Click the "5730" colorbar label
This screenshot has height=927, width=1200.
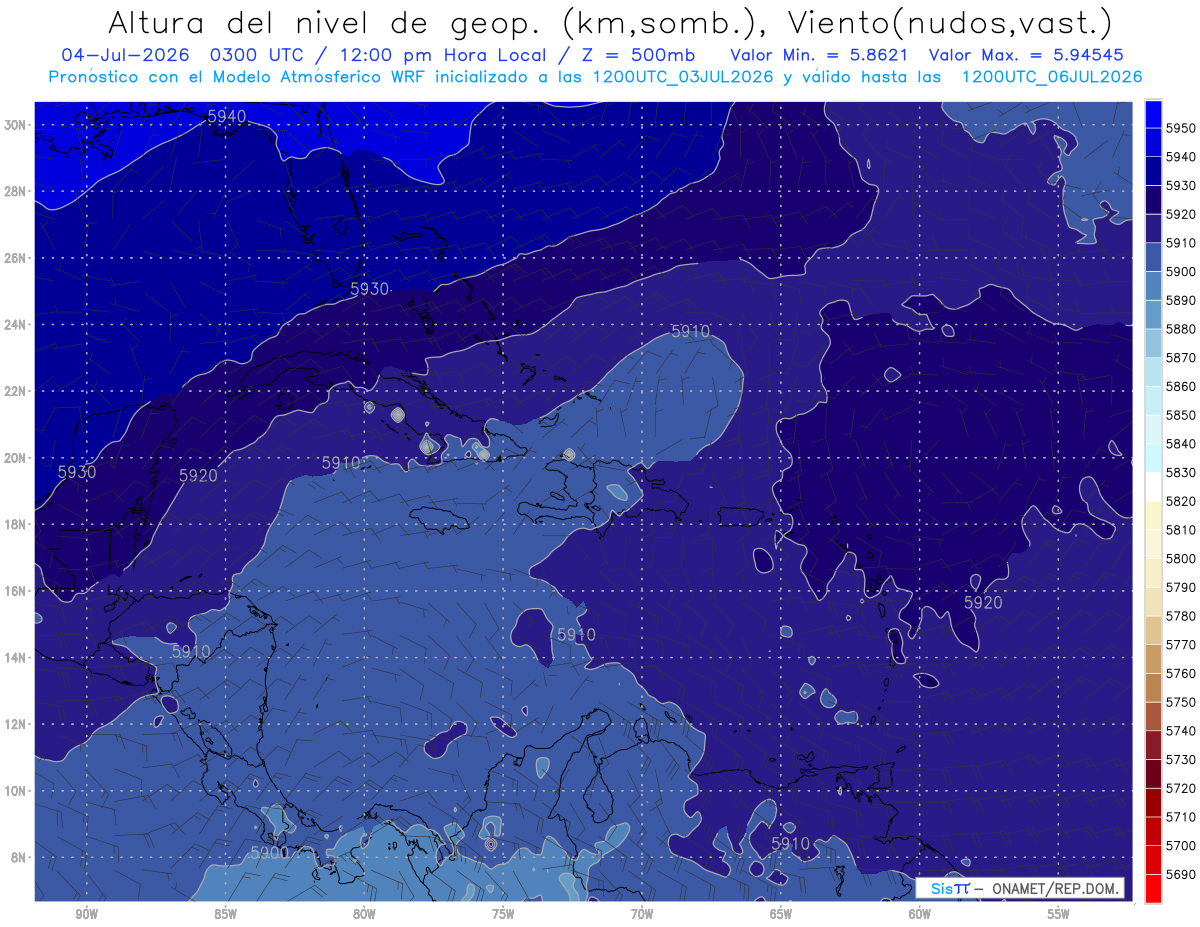point(1181,759)
